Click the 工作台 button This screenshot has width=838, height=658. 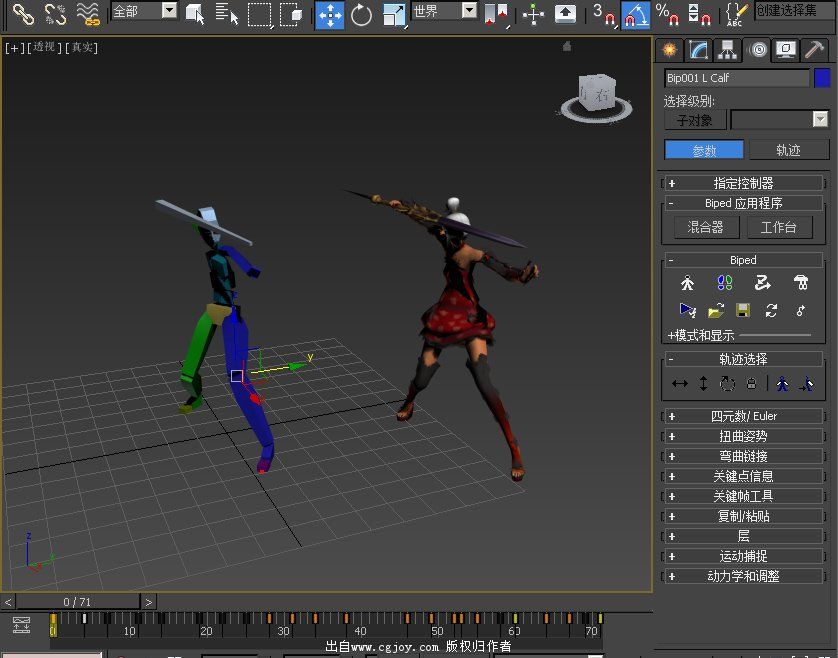click(779, 227)
